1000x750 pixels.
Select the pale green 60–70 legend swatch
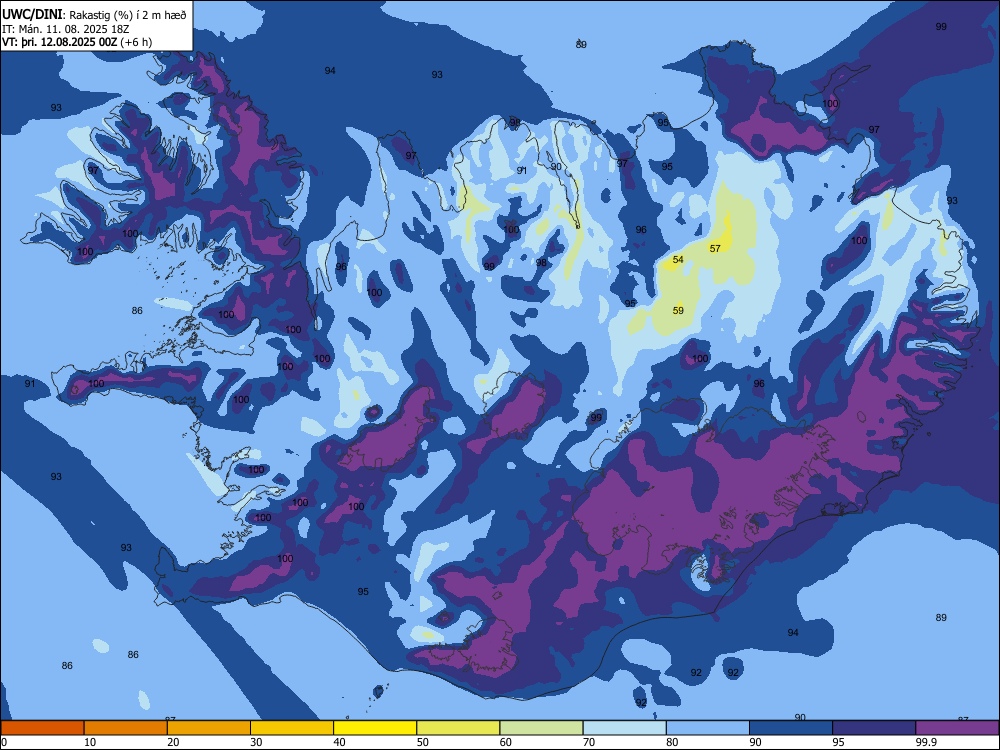click(541, 728)
